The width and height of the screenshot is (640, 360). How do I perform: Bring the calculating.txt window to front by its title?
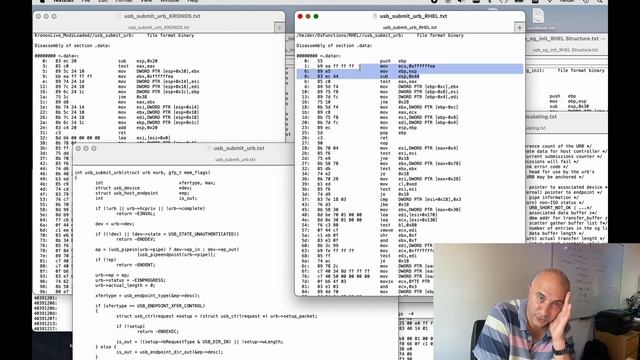(x=541, y=117)
